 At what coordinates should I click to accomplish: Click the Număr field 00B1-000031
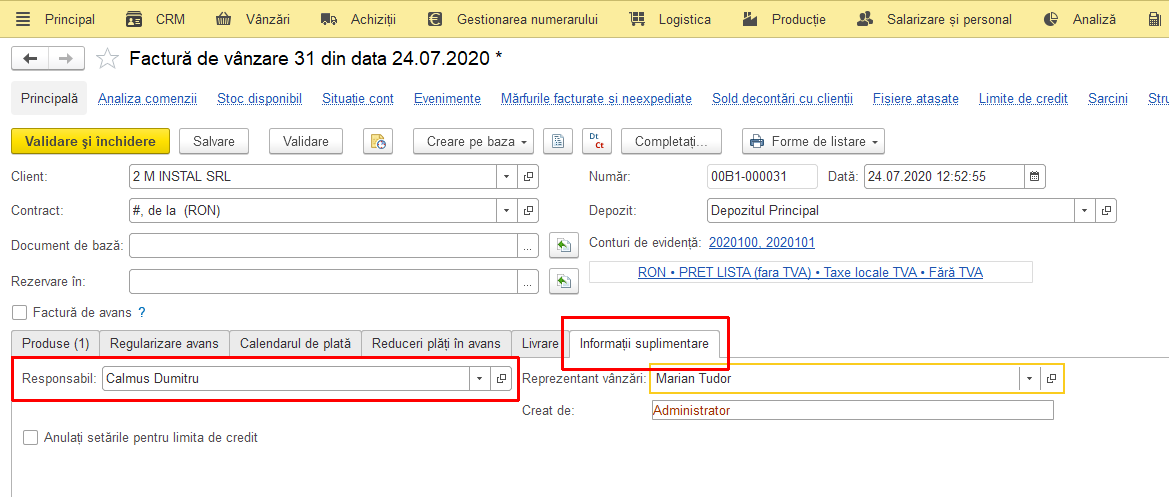(762, 177)
